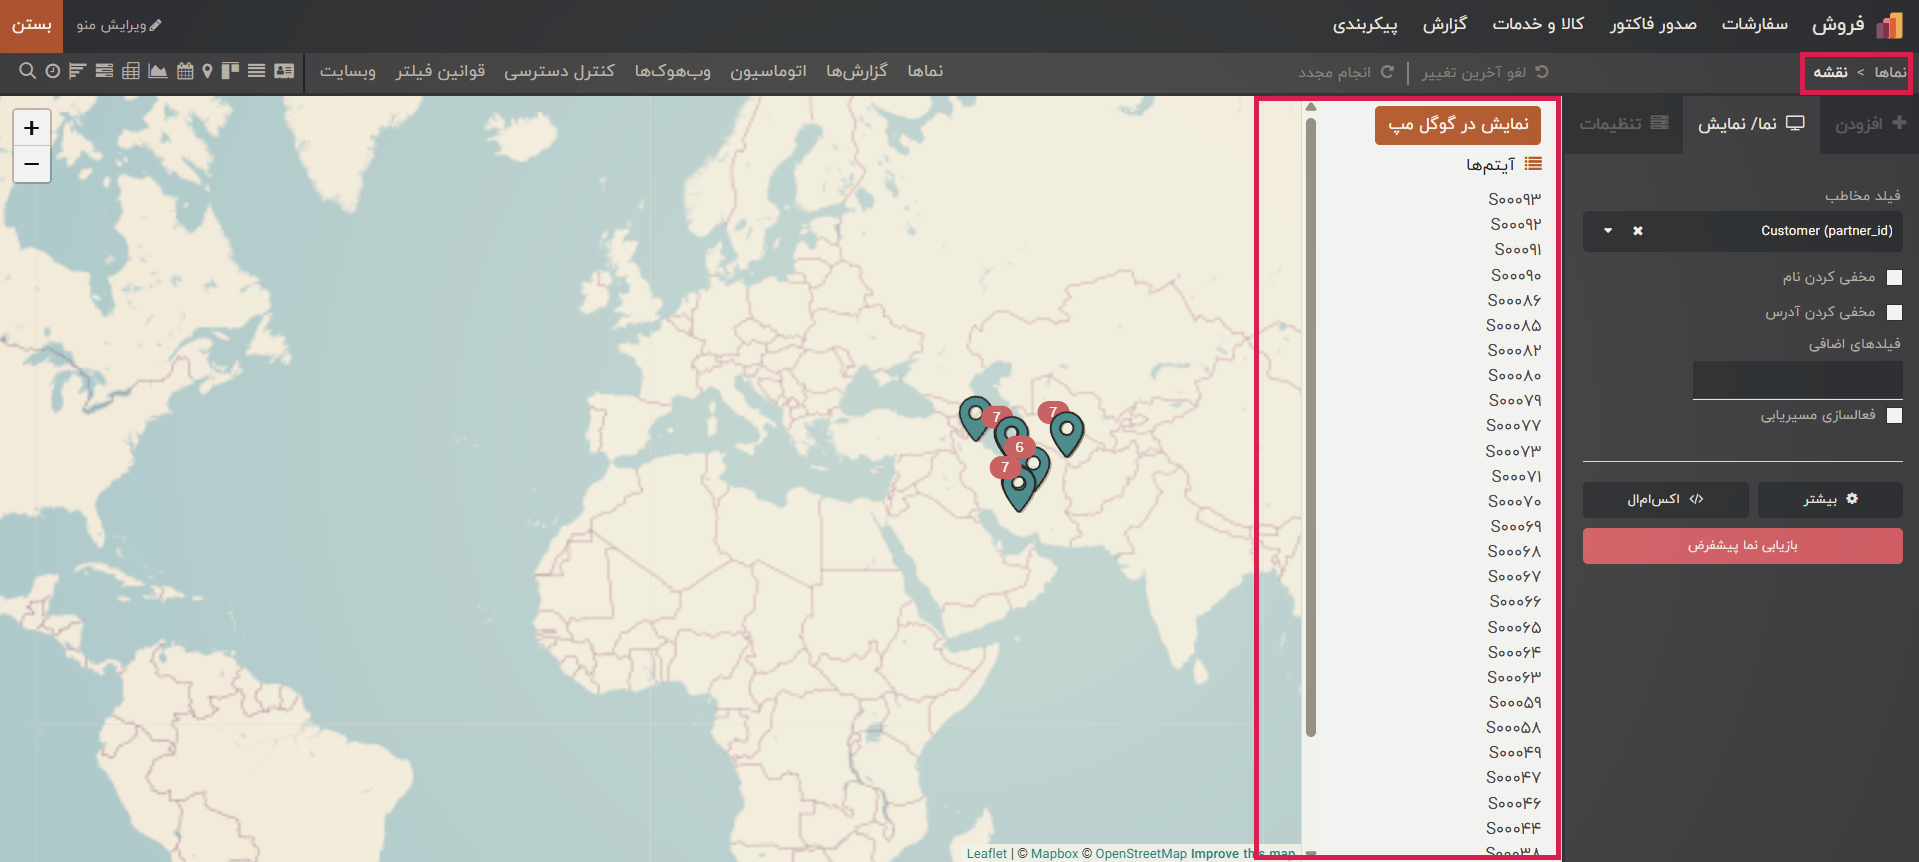Toggle the مخفی کردن نام checkbox

(x=1894, y=278)
